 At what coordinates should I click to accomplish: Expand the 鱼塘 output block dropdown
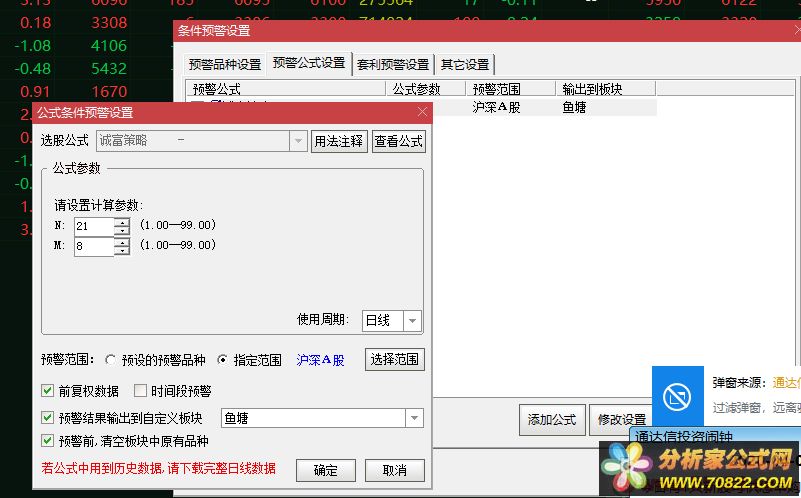point(414,418)
